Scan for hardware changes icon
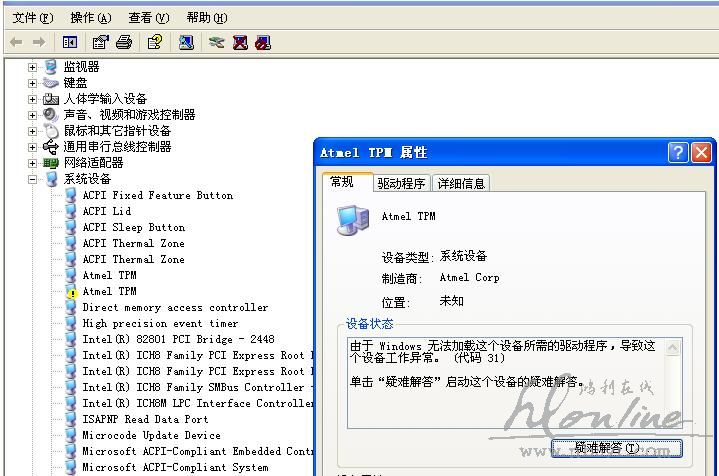 pyautogui.click(x=186, y=43)
